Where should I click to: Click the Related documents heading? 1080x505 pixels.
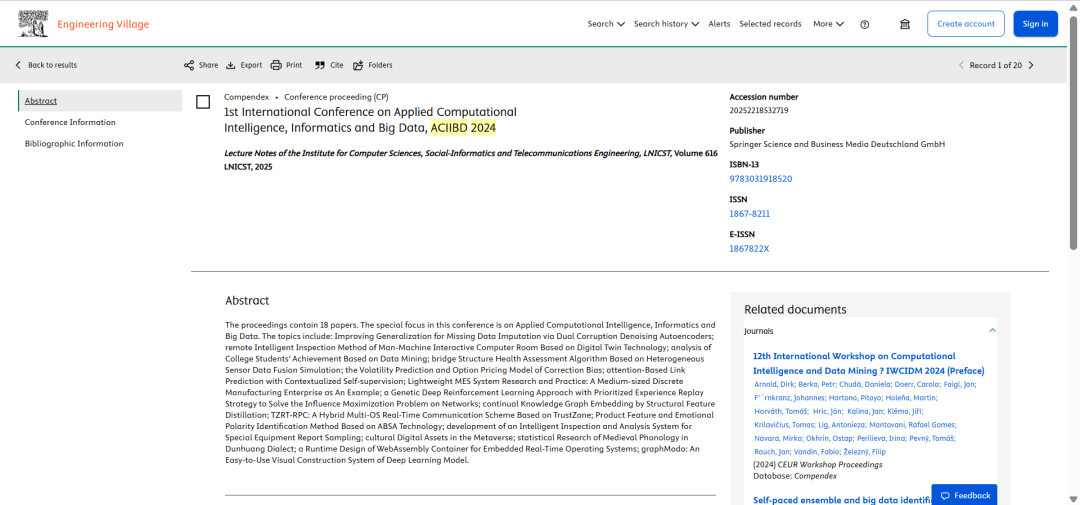[795, 310]
